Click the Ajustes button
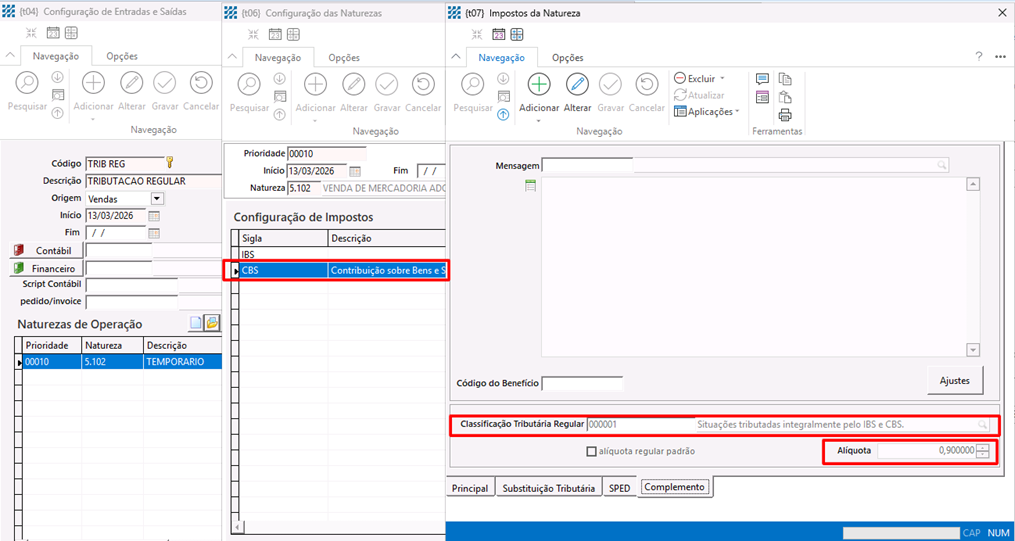 pyautogui.click(x=954, y=380)
